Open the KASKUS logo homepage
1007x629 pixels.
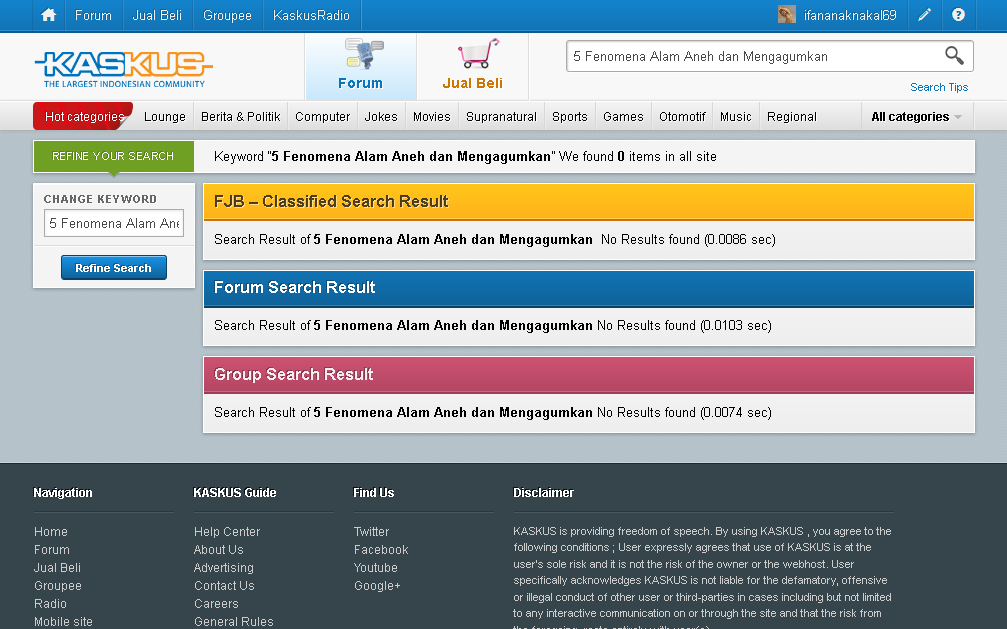tap(123, 69)
